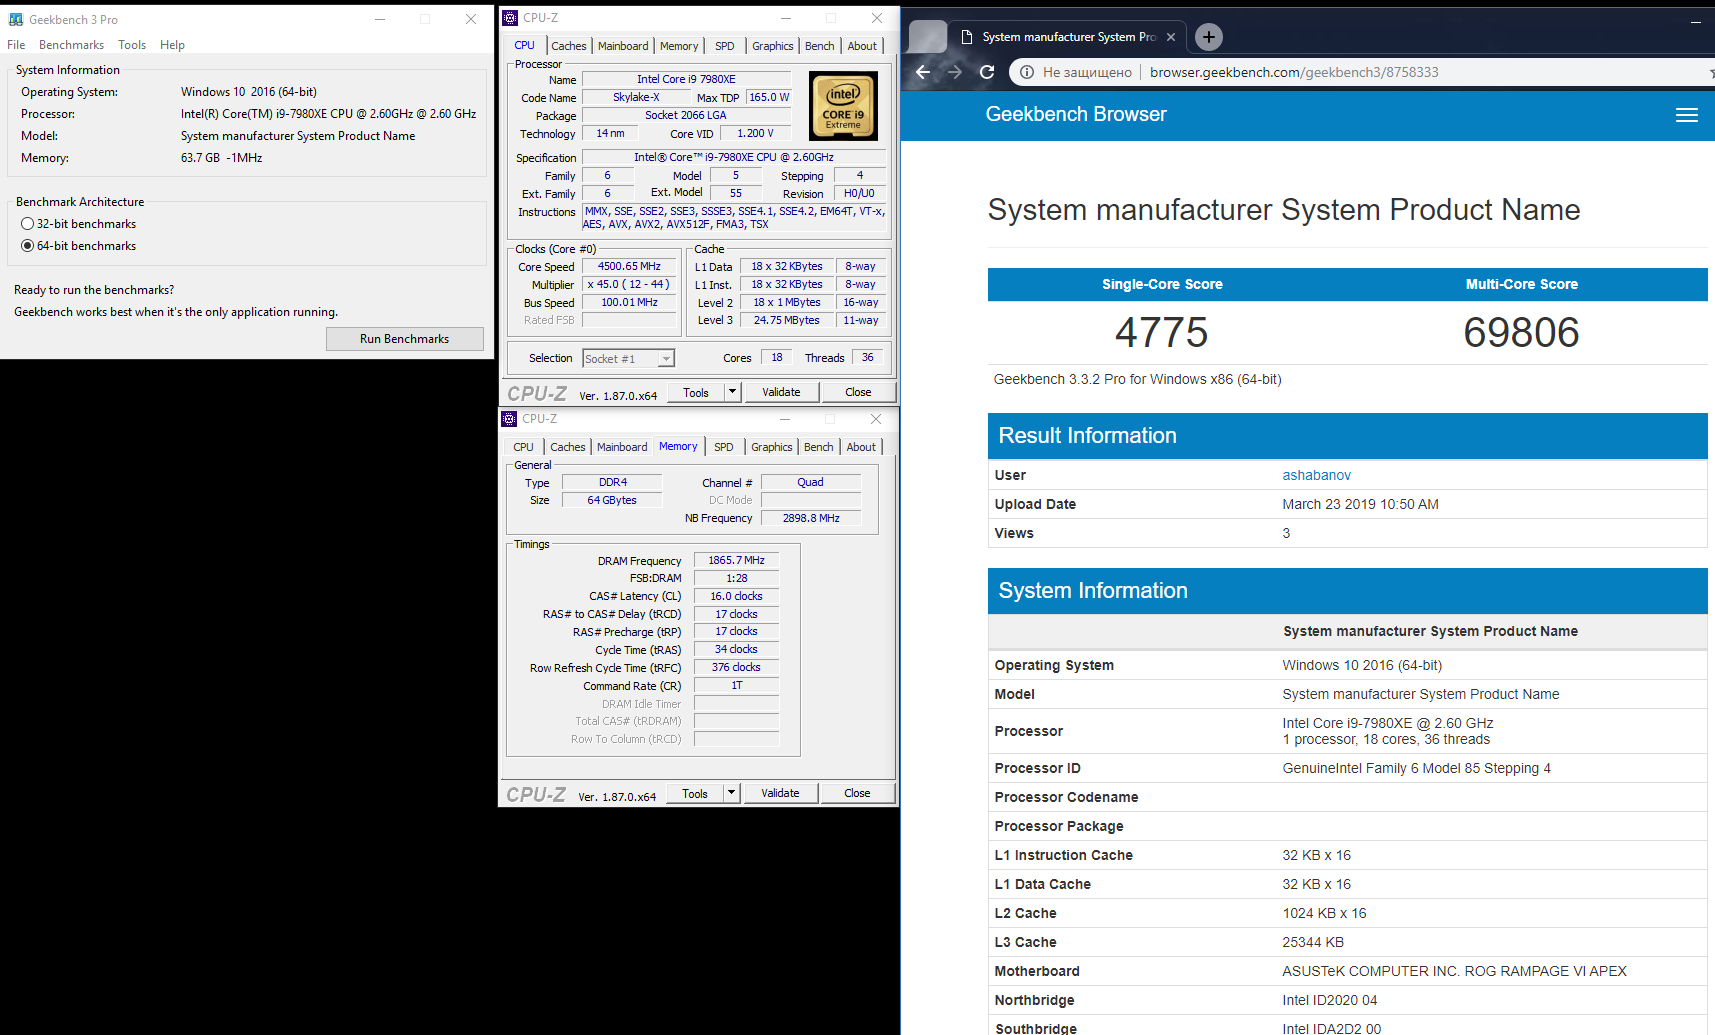This screenshot has width=1715, height=1035.
Task: Go forward in the browser
Action: click(955, 72)
